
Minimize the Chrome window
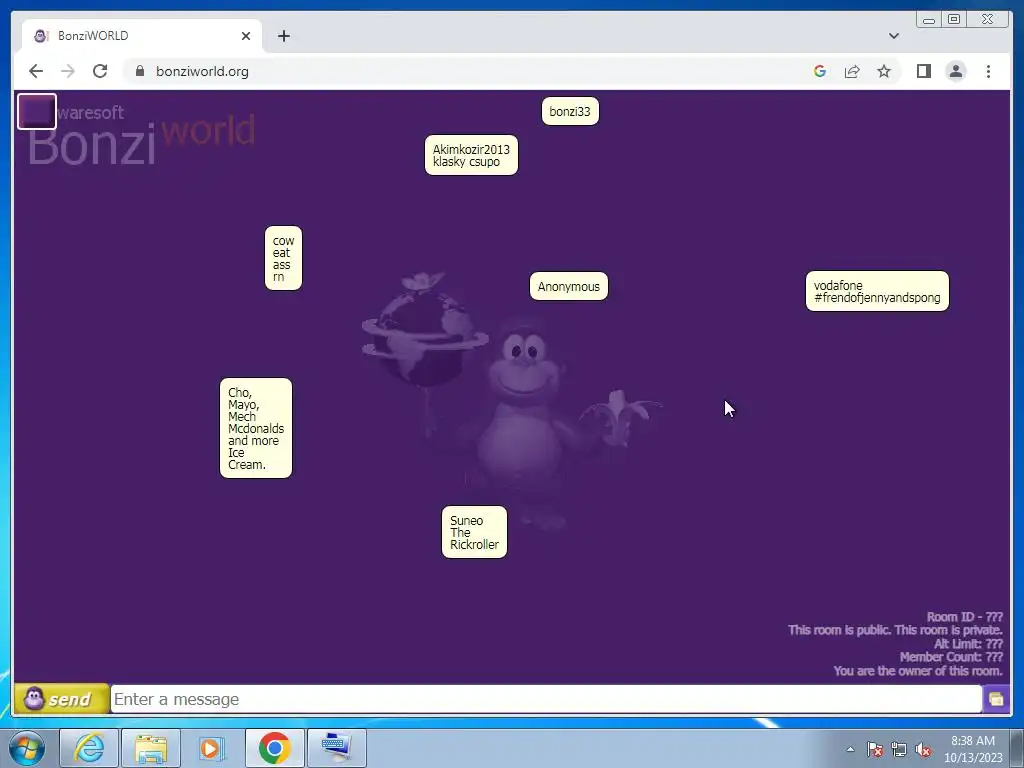click(929, 19)
